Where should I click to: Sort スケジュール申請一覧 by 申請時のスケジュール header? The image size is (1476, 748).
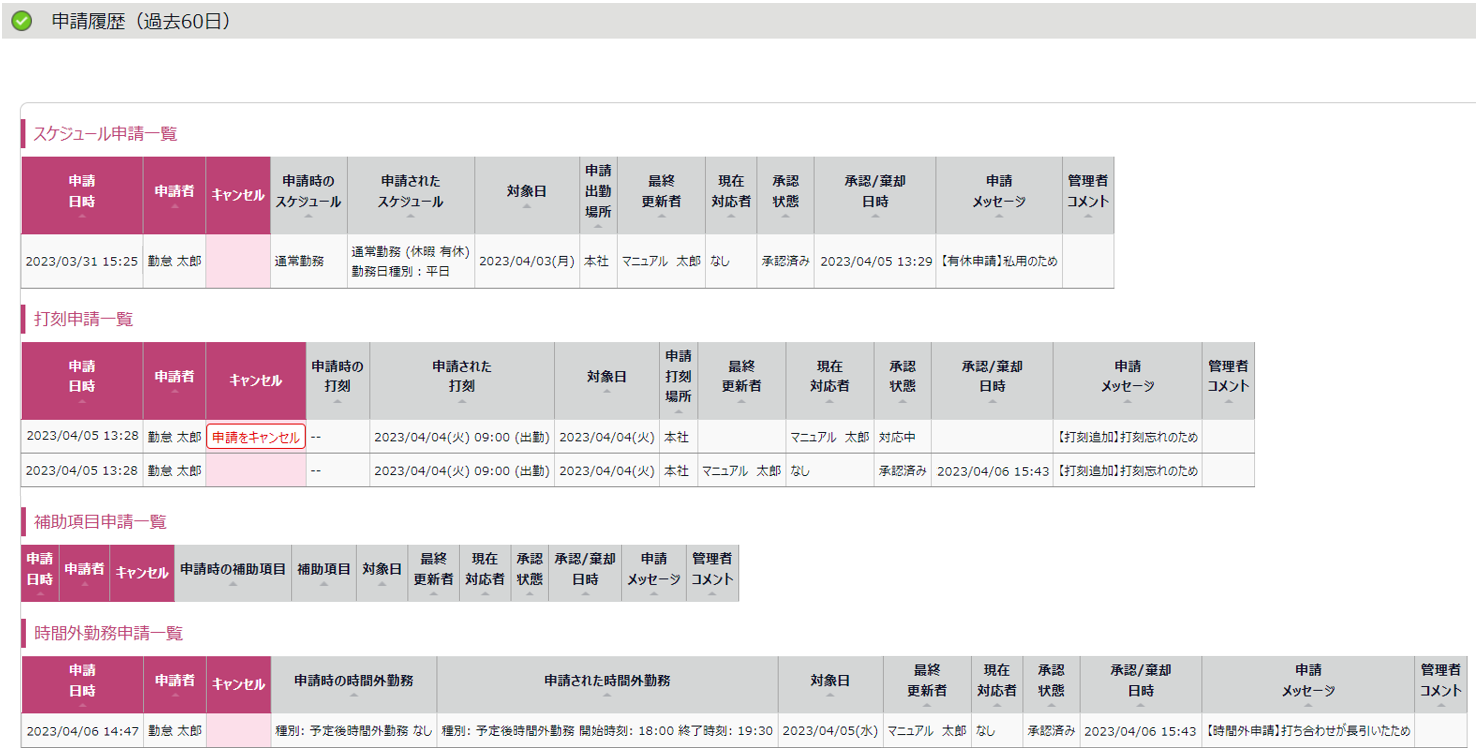(309, 195)
